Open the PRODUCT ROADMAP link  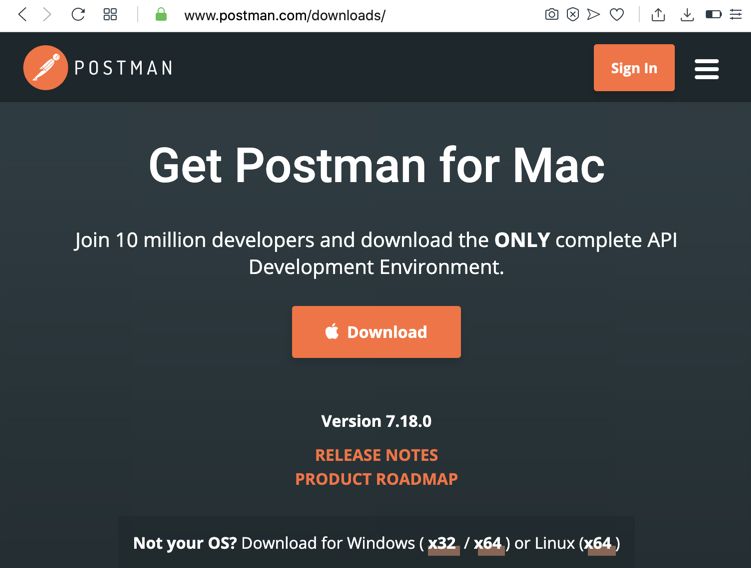click(376, 479)
